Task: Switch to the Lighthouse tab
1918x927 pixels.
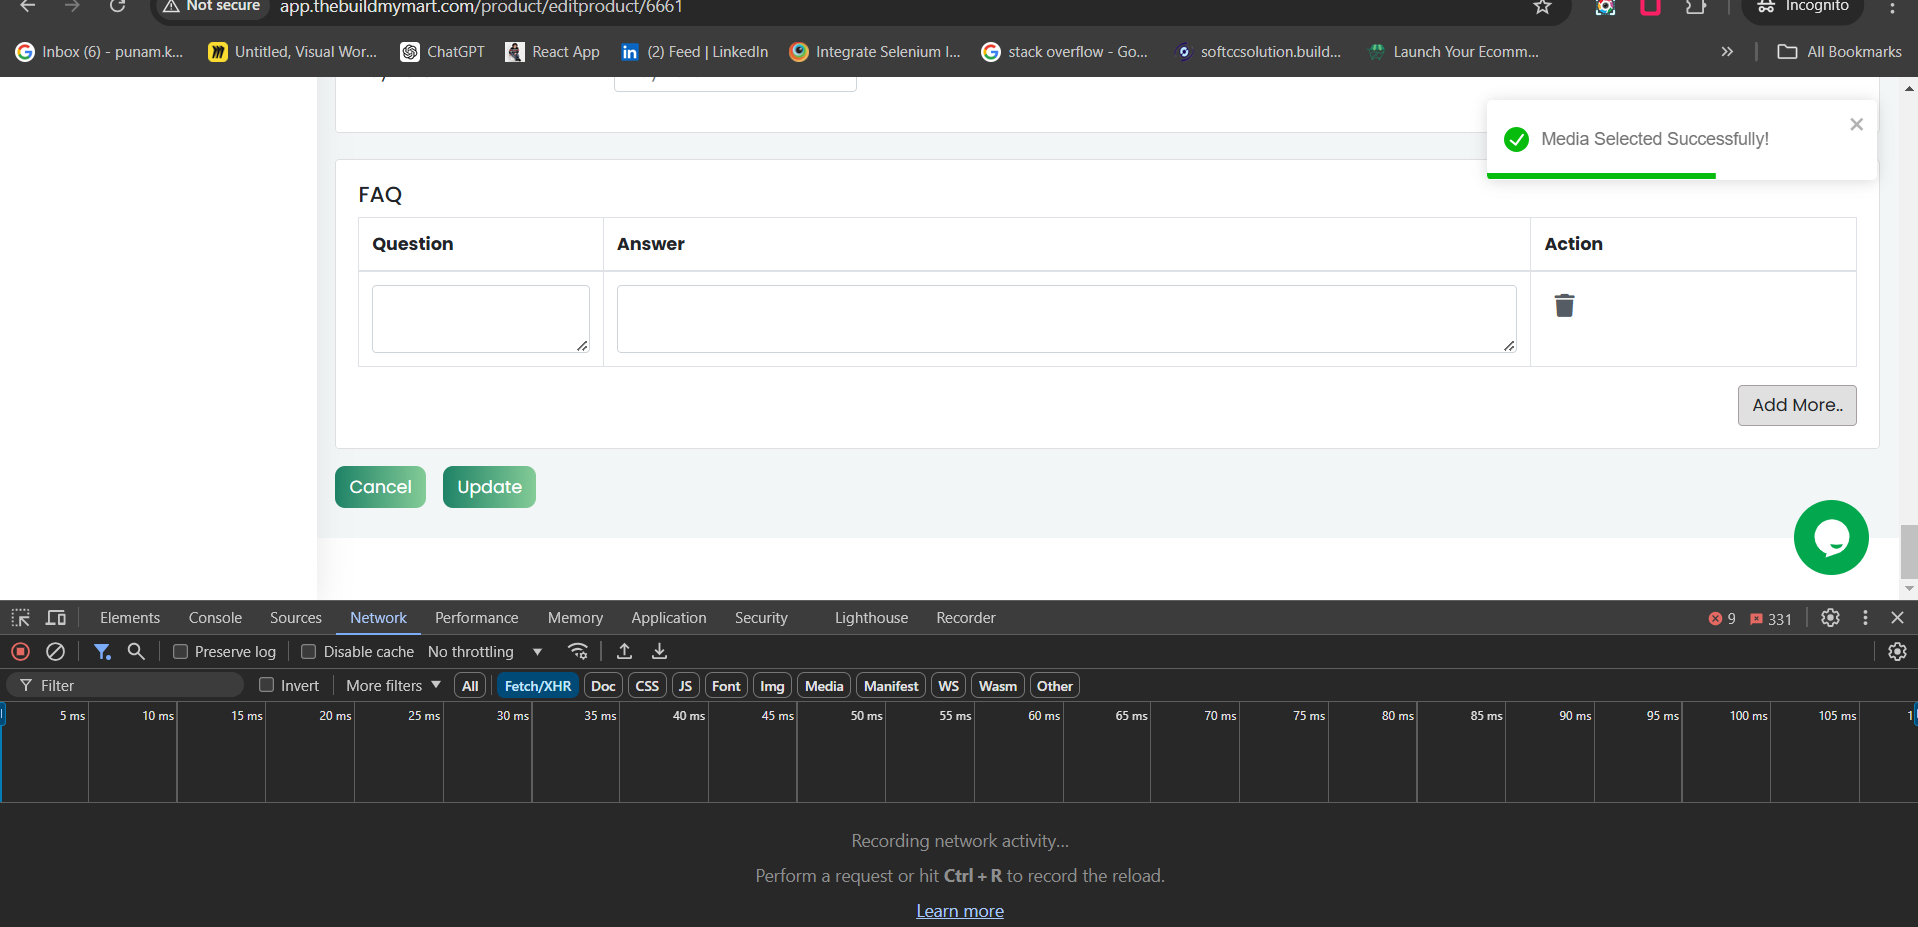Action: [x=871, y=618]
